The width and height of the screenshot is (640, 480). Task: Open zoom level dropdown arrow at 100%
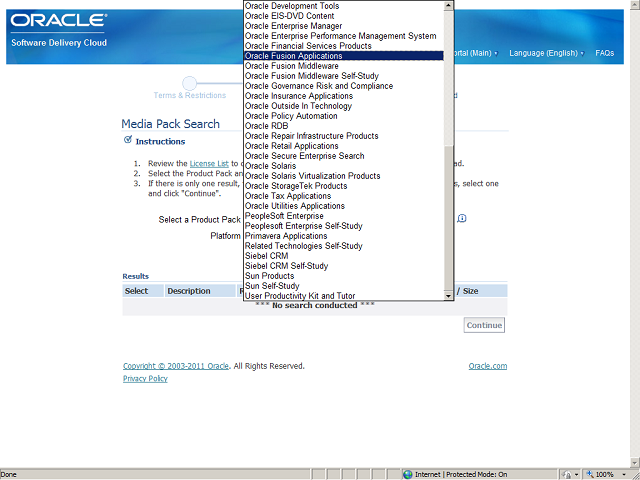pyautogui.click(x=624, y=474)
